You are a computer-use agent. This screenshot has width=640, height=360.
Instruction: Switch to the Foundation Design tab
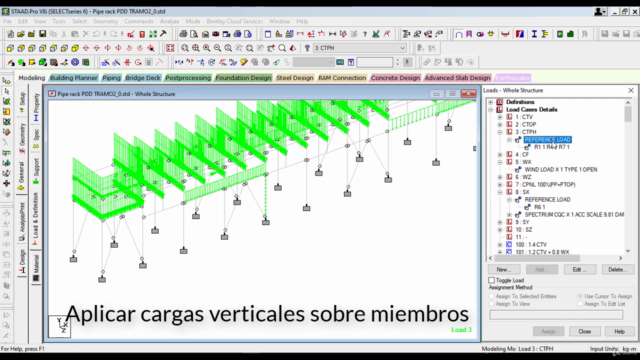pos(243,78)
